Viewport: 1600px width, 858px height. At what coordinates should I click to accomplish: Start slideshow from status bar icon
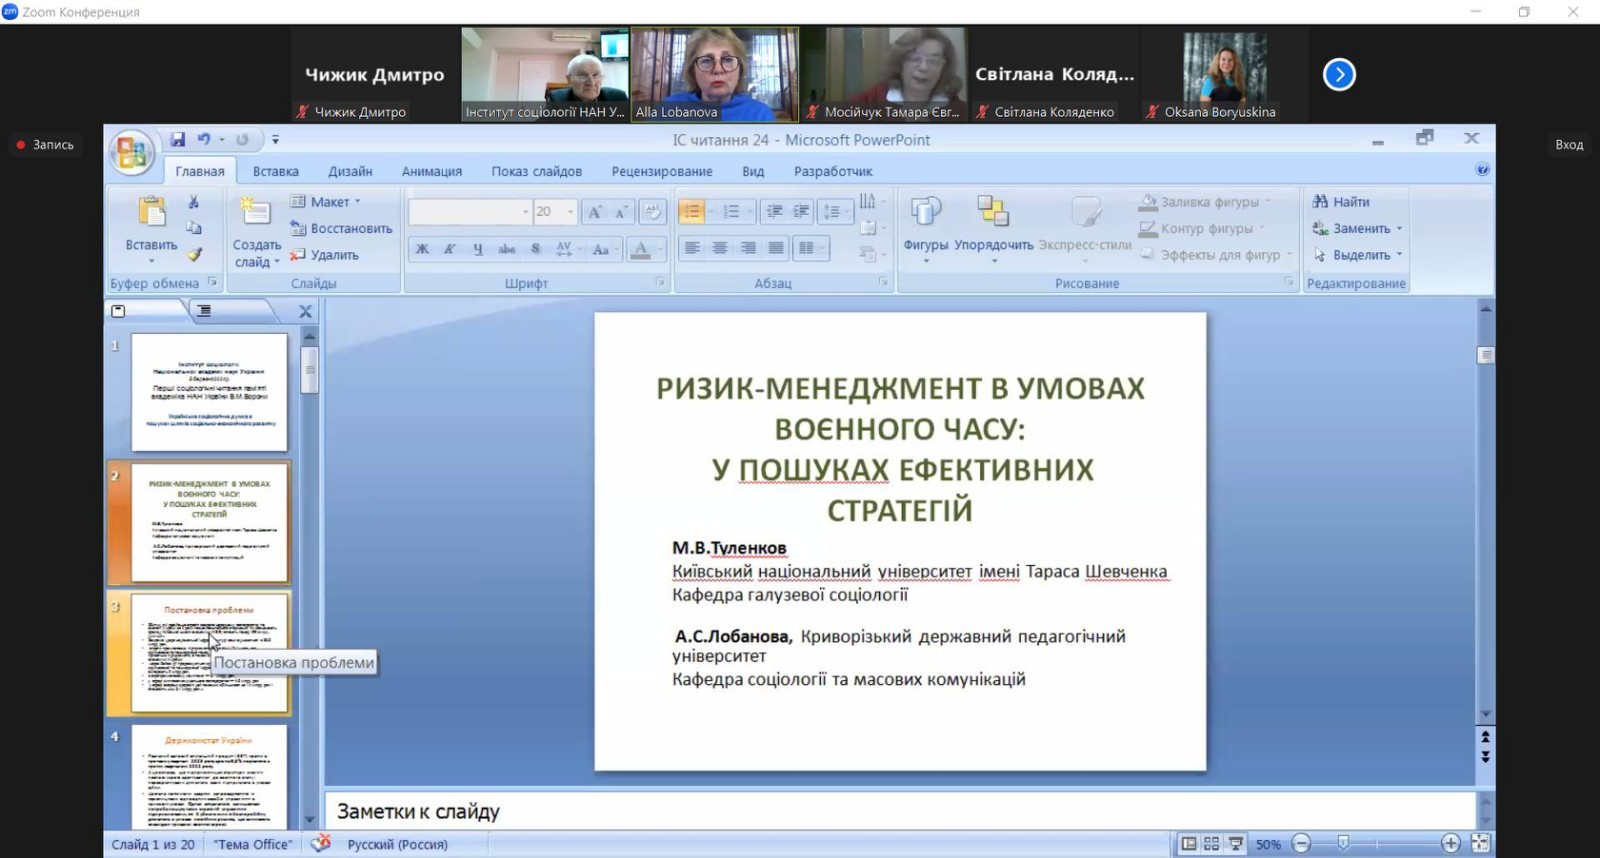click(x=1236, y=844)
